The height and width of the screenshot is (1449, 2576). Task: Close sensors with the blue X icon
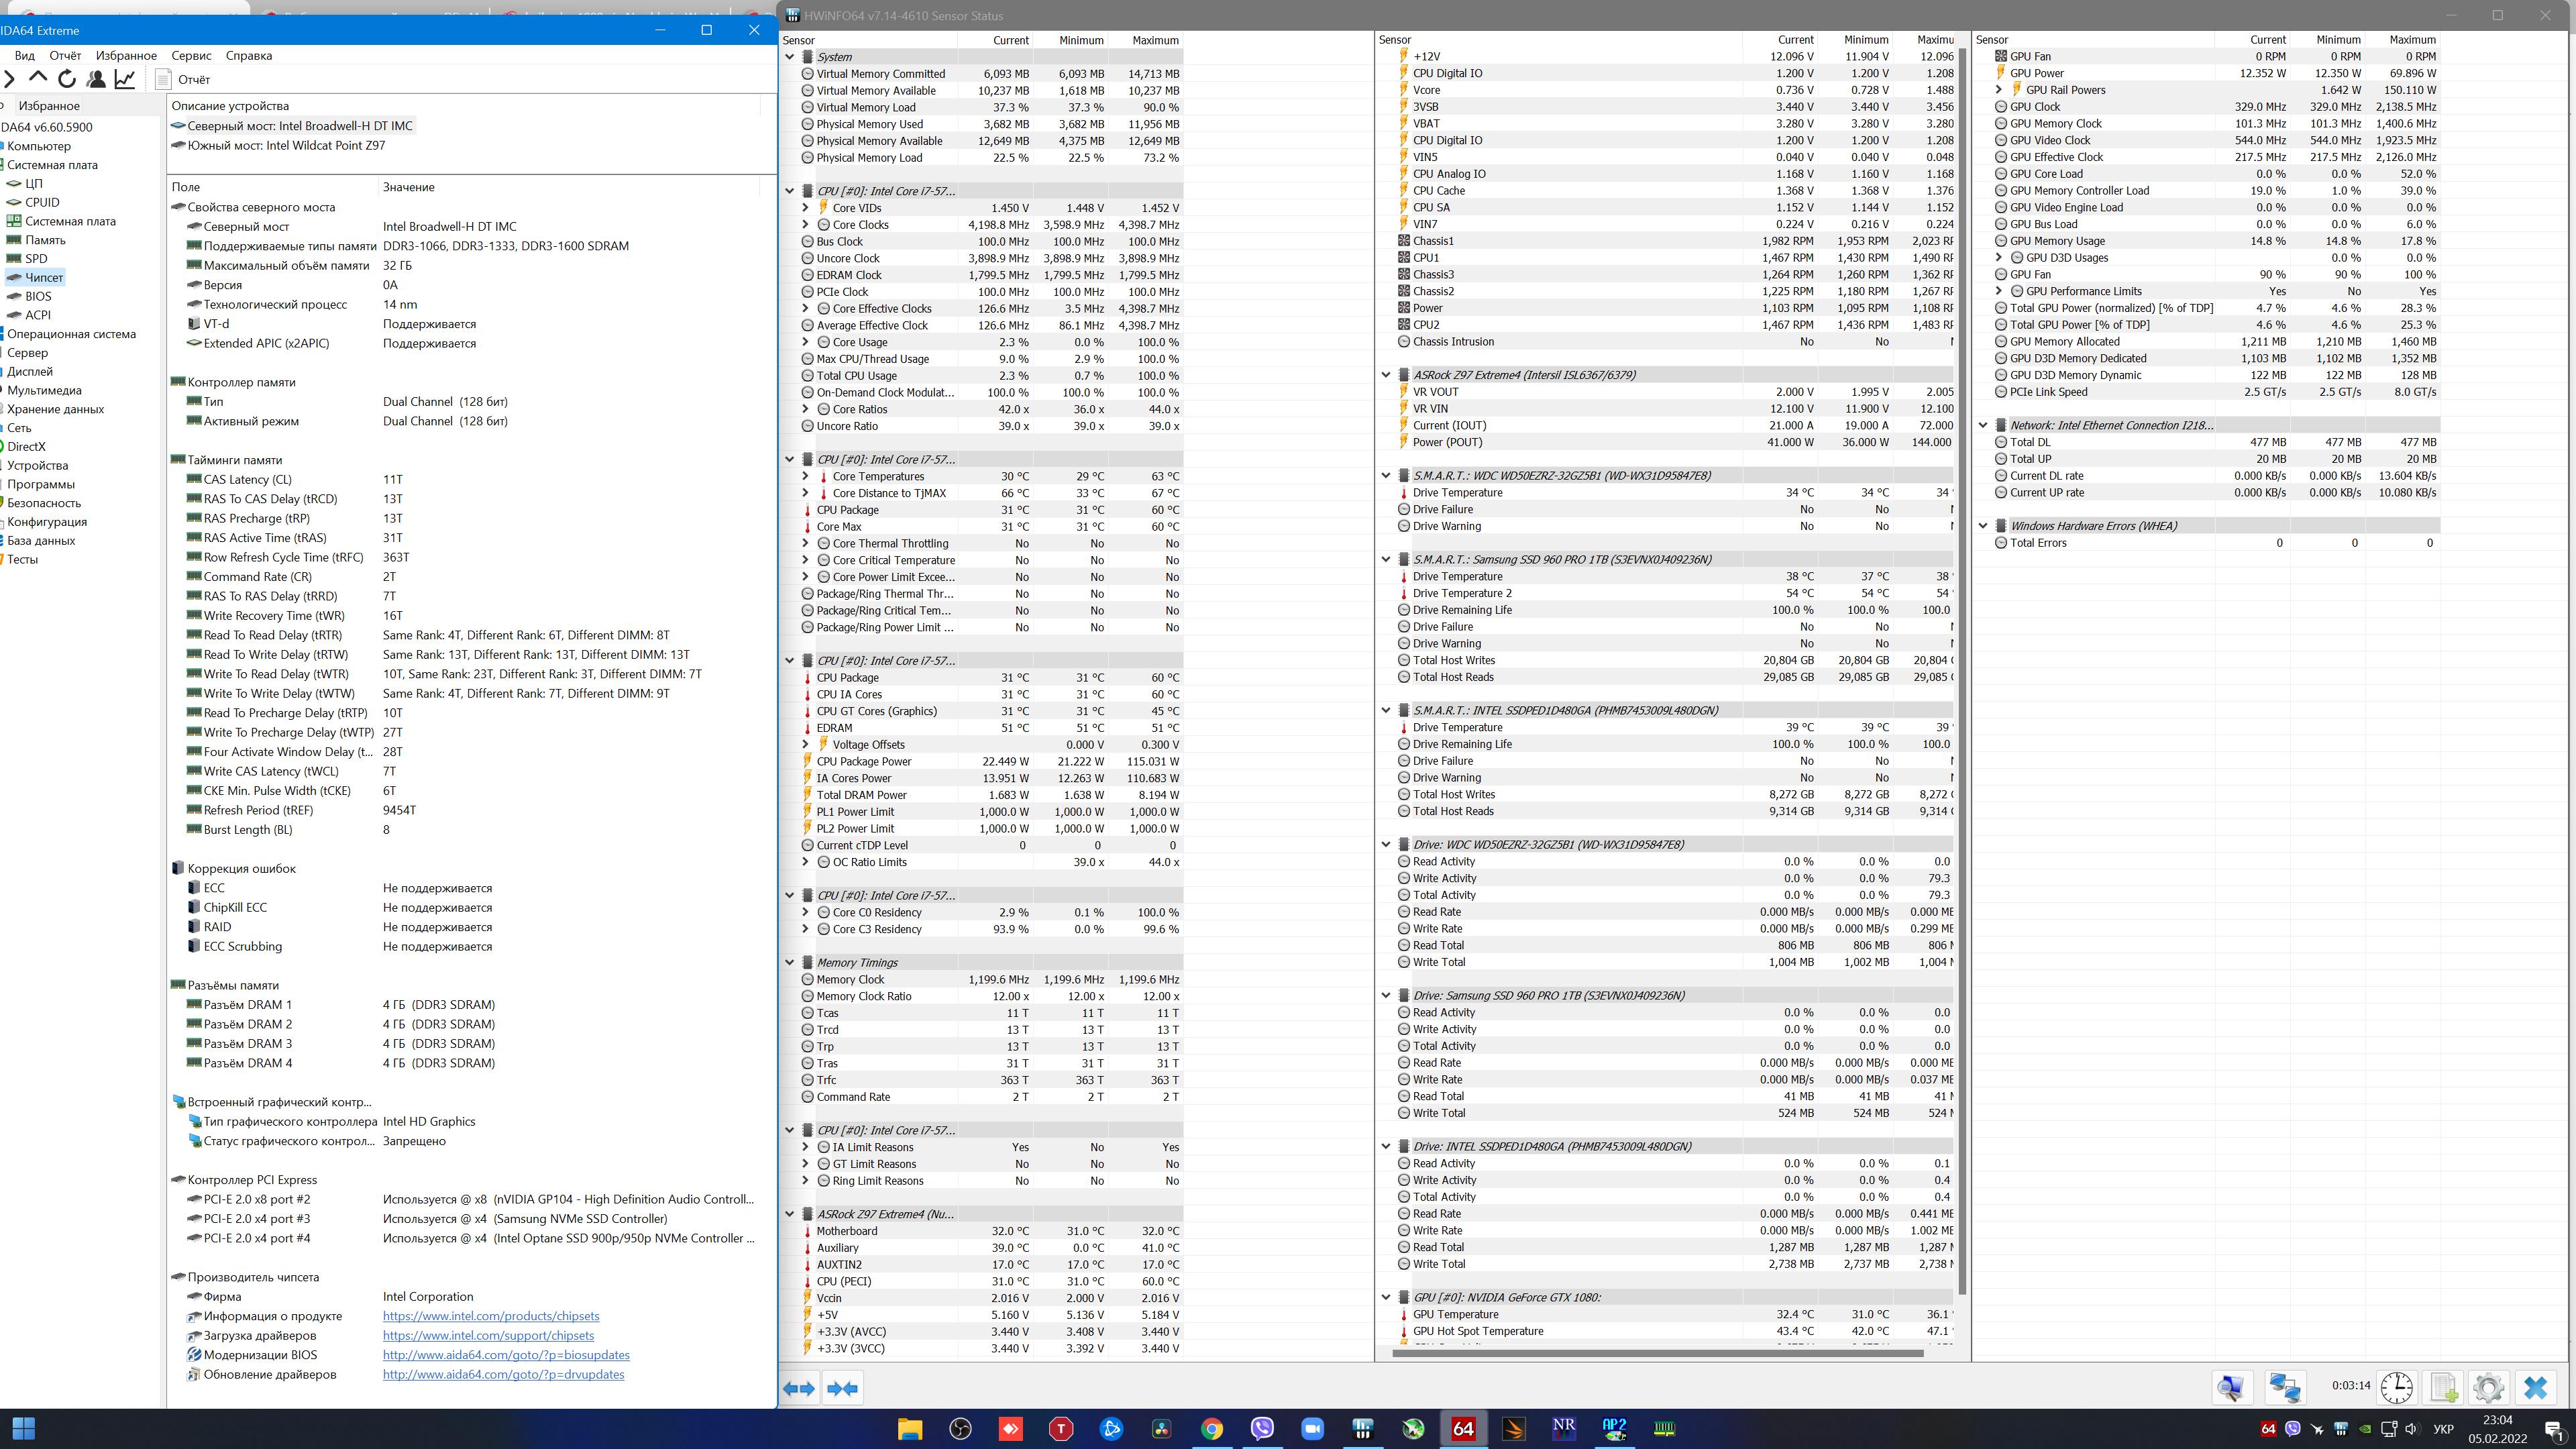[2535, 1388]
